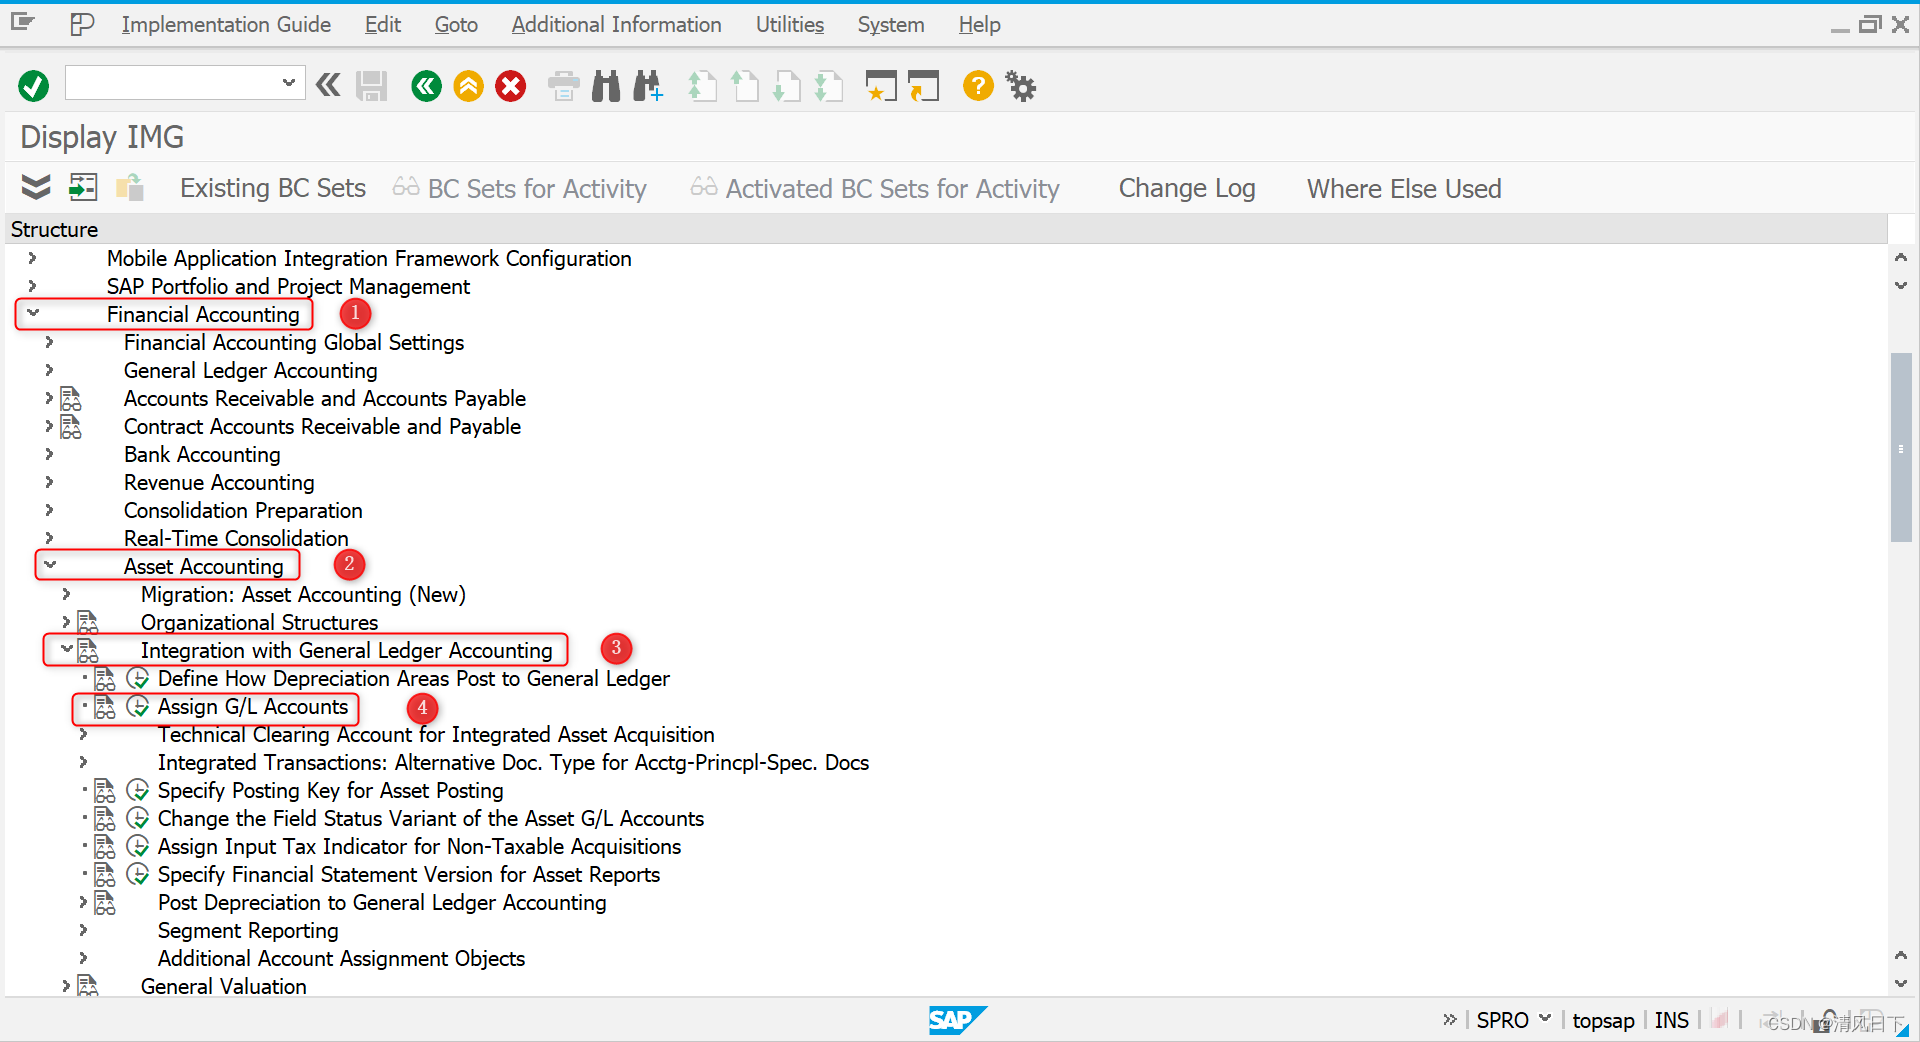This screenshot has width=1920, height=1042.
Task: Click Activated BC Sets for Activity button
Action: 875,188
